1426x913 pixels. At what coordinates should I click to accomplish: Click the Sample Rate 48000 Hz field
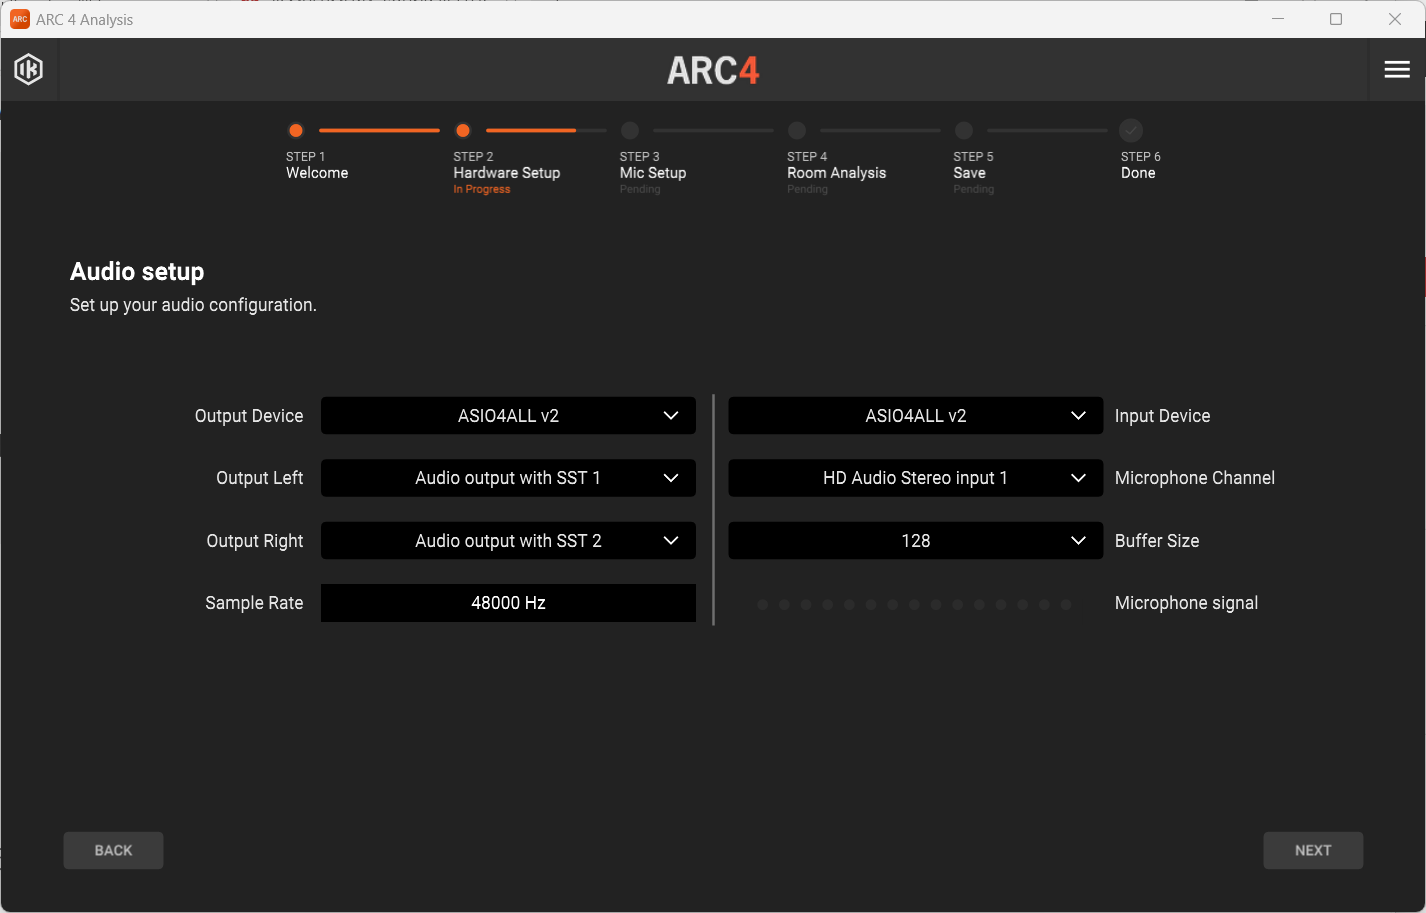508,603
